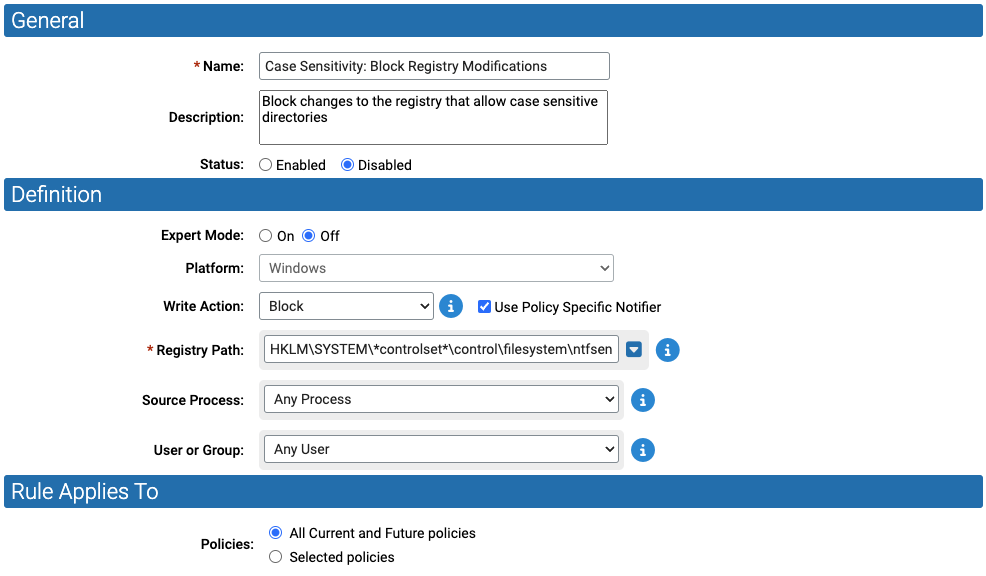
Task: Open the Registry Path blue arrow menu
Action: tap(634, 350)
